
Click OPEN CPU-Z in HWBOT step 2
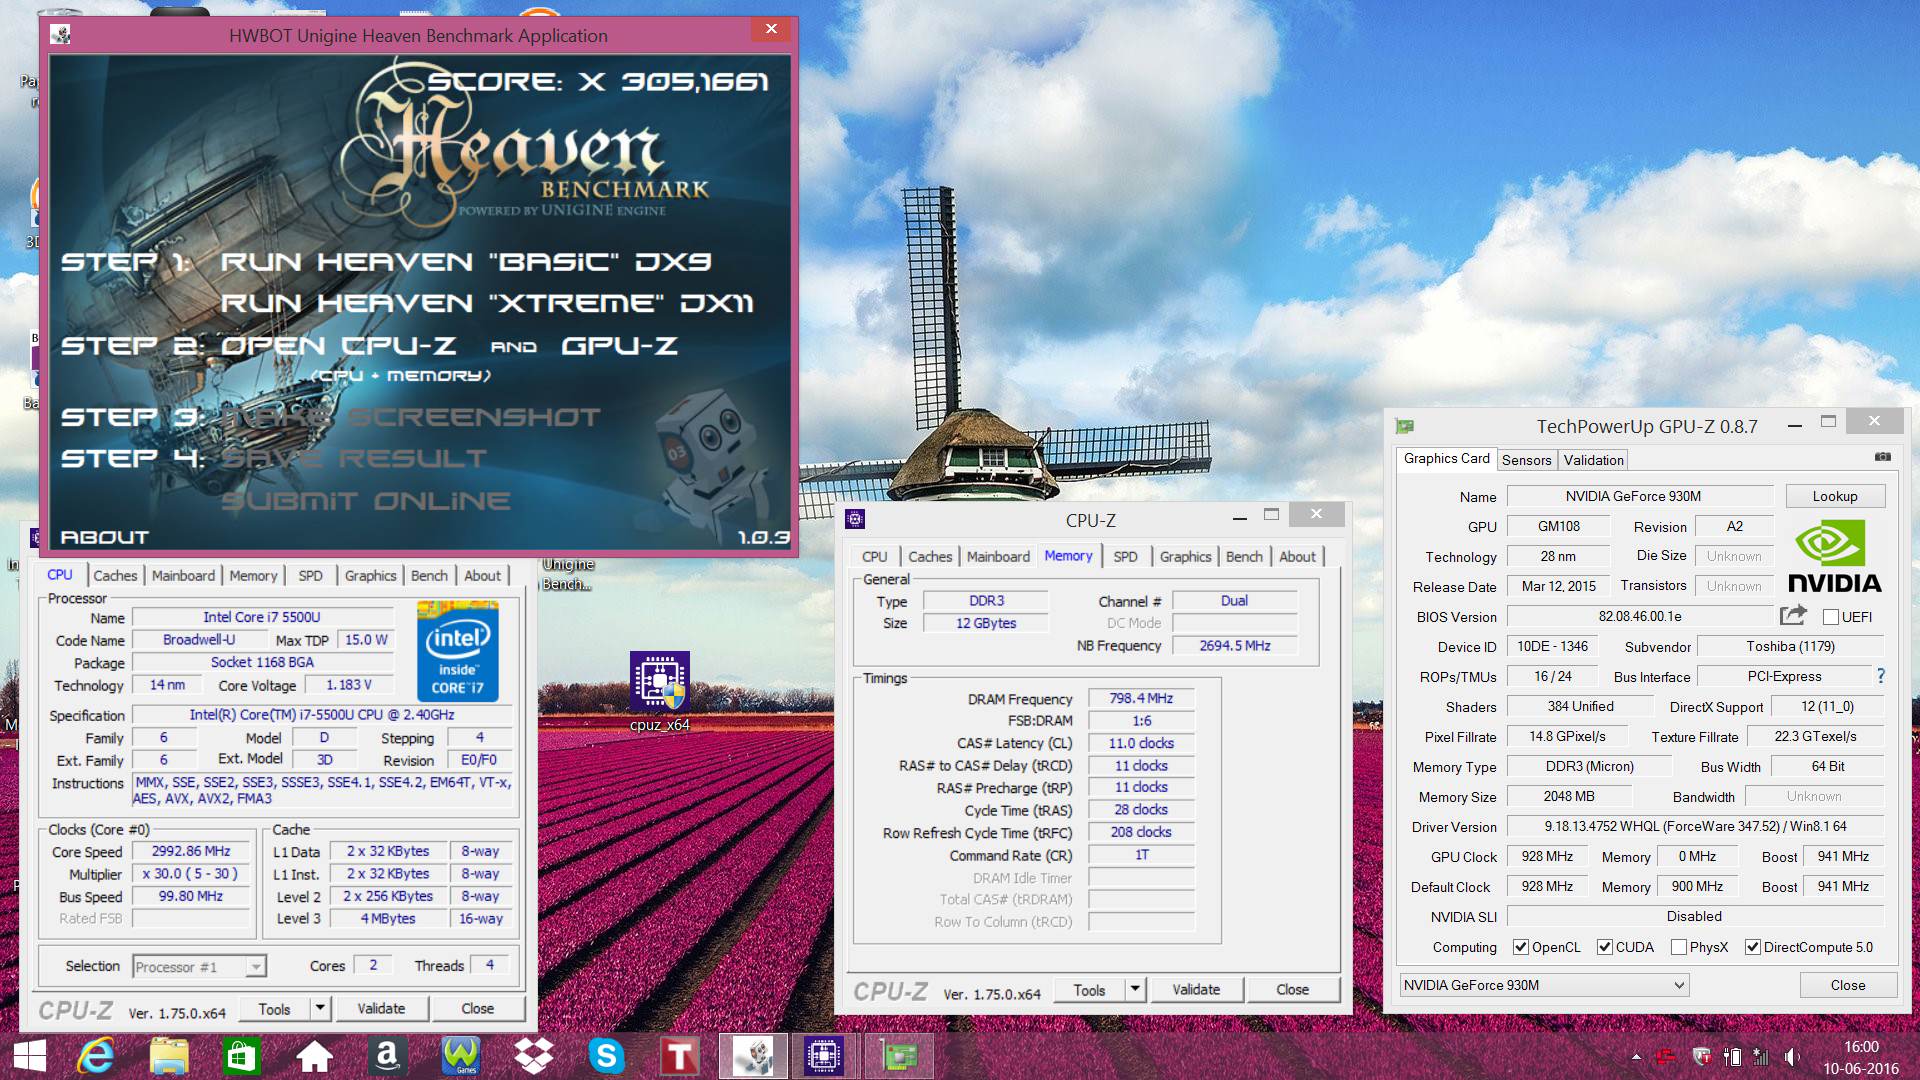(338, 346)
